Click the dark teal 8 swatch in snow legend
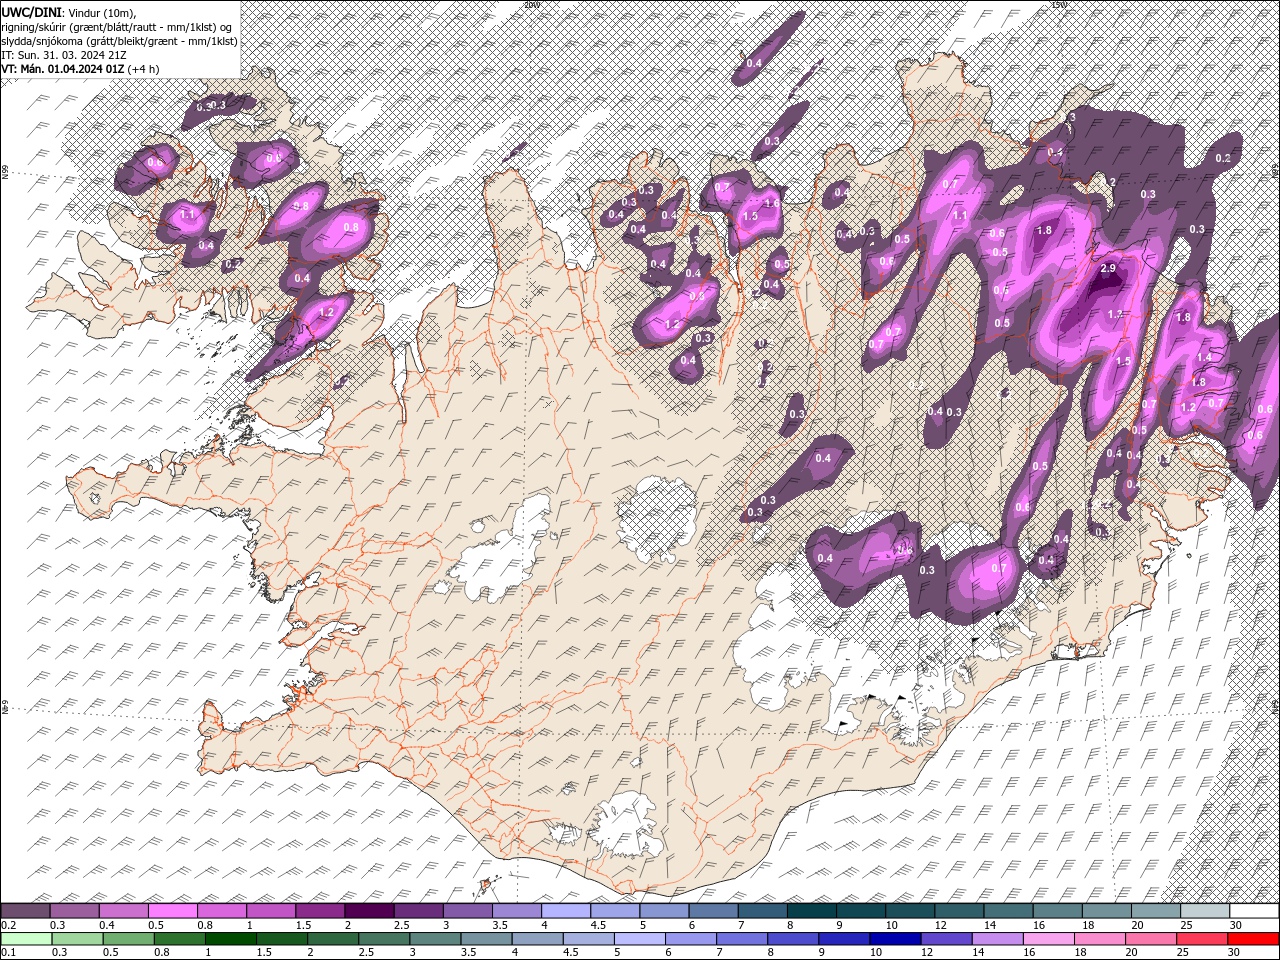 click(812, 911)
